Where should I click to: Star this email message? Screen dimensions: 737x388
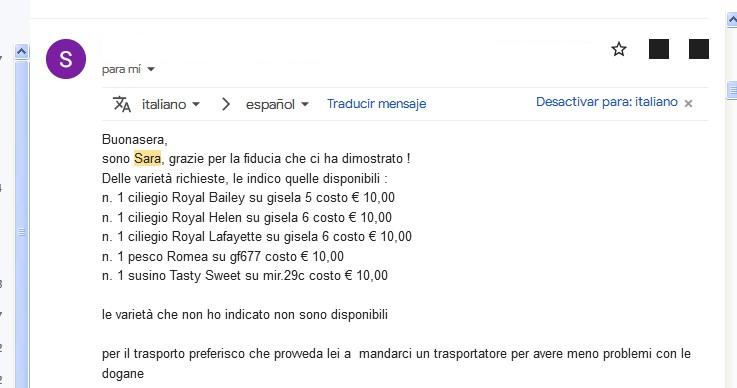tap(619, 49)
